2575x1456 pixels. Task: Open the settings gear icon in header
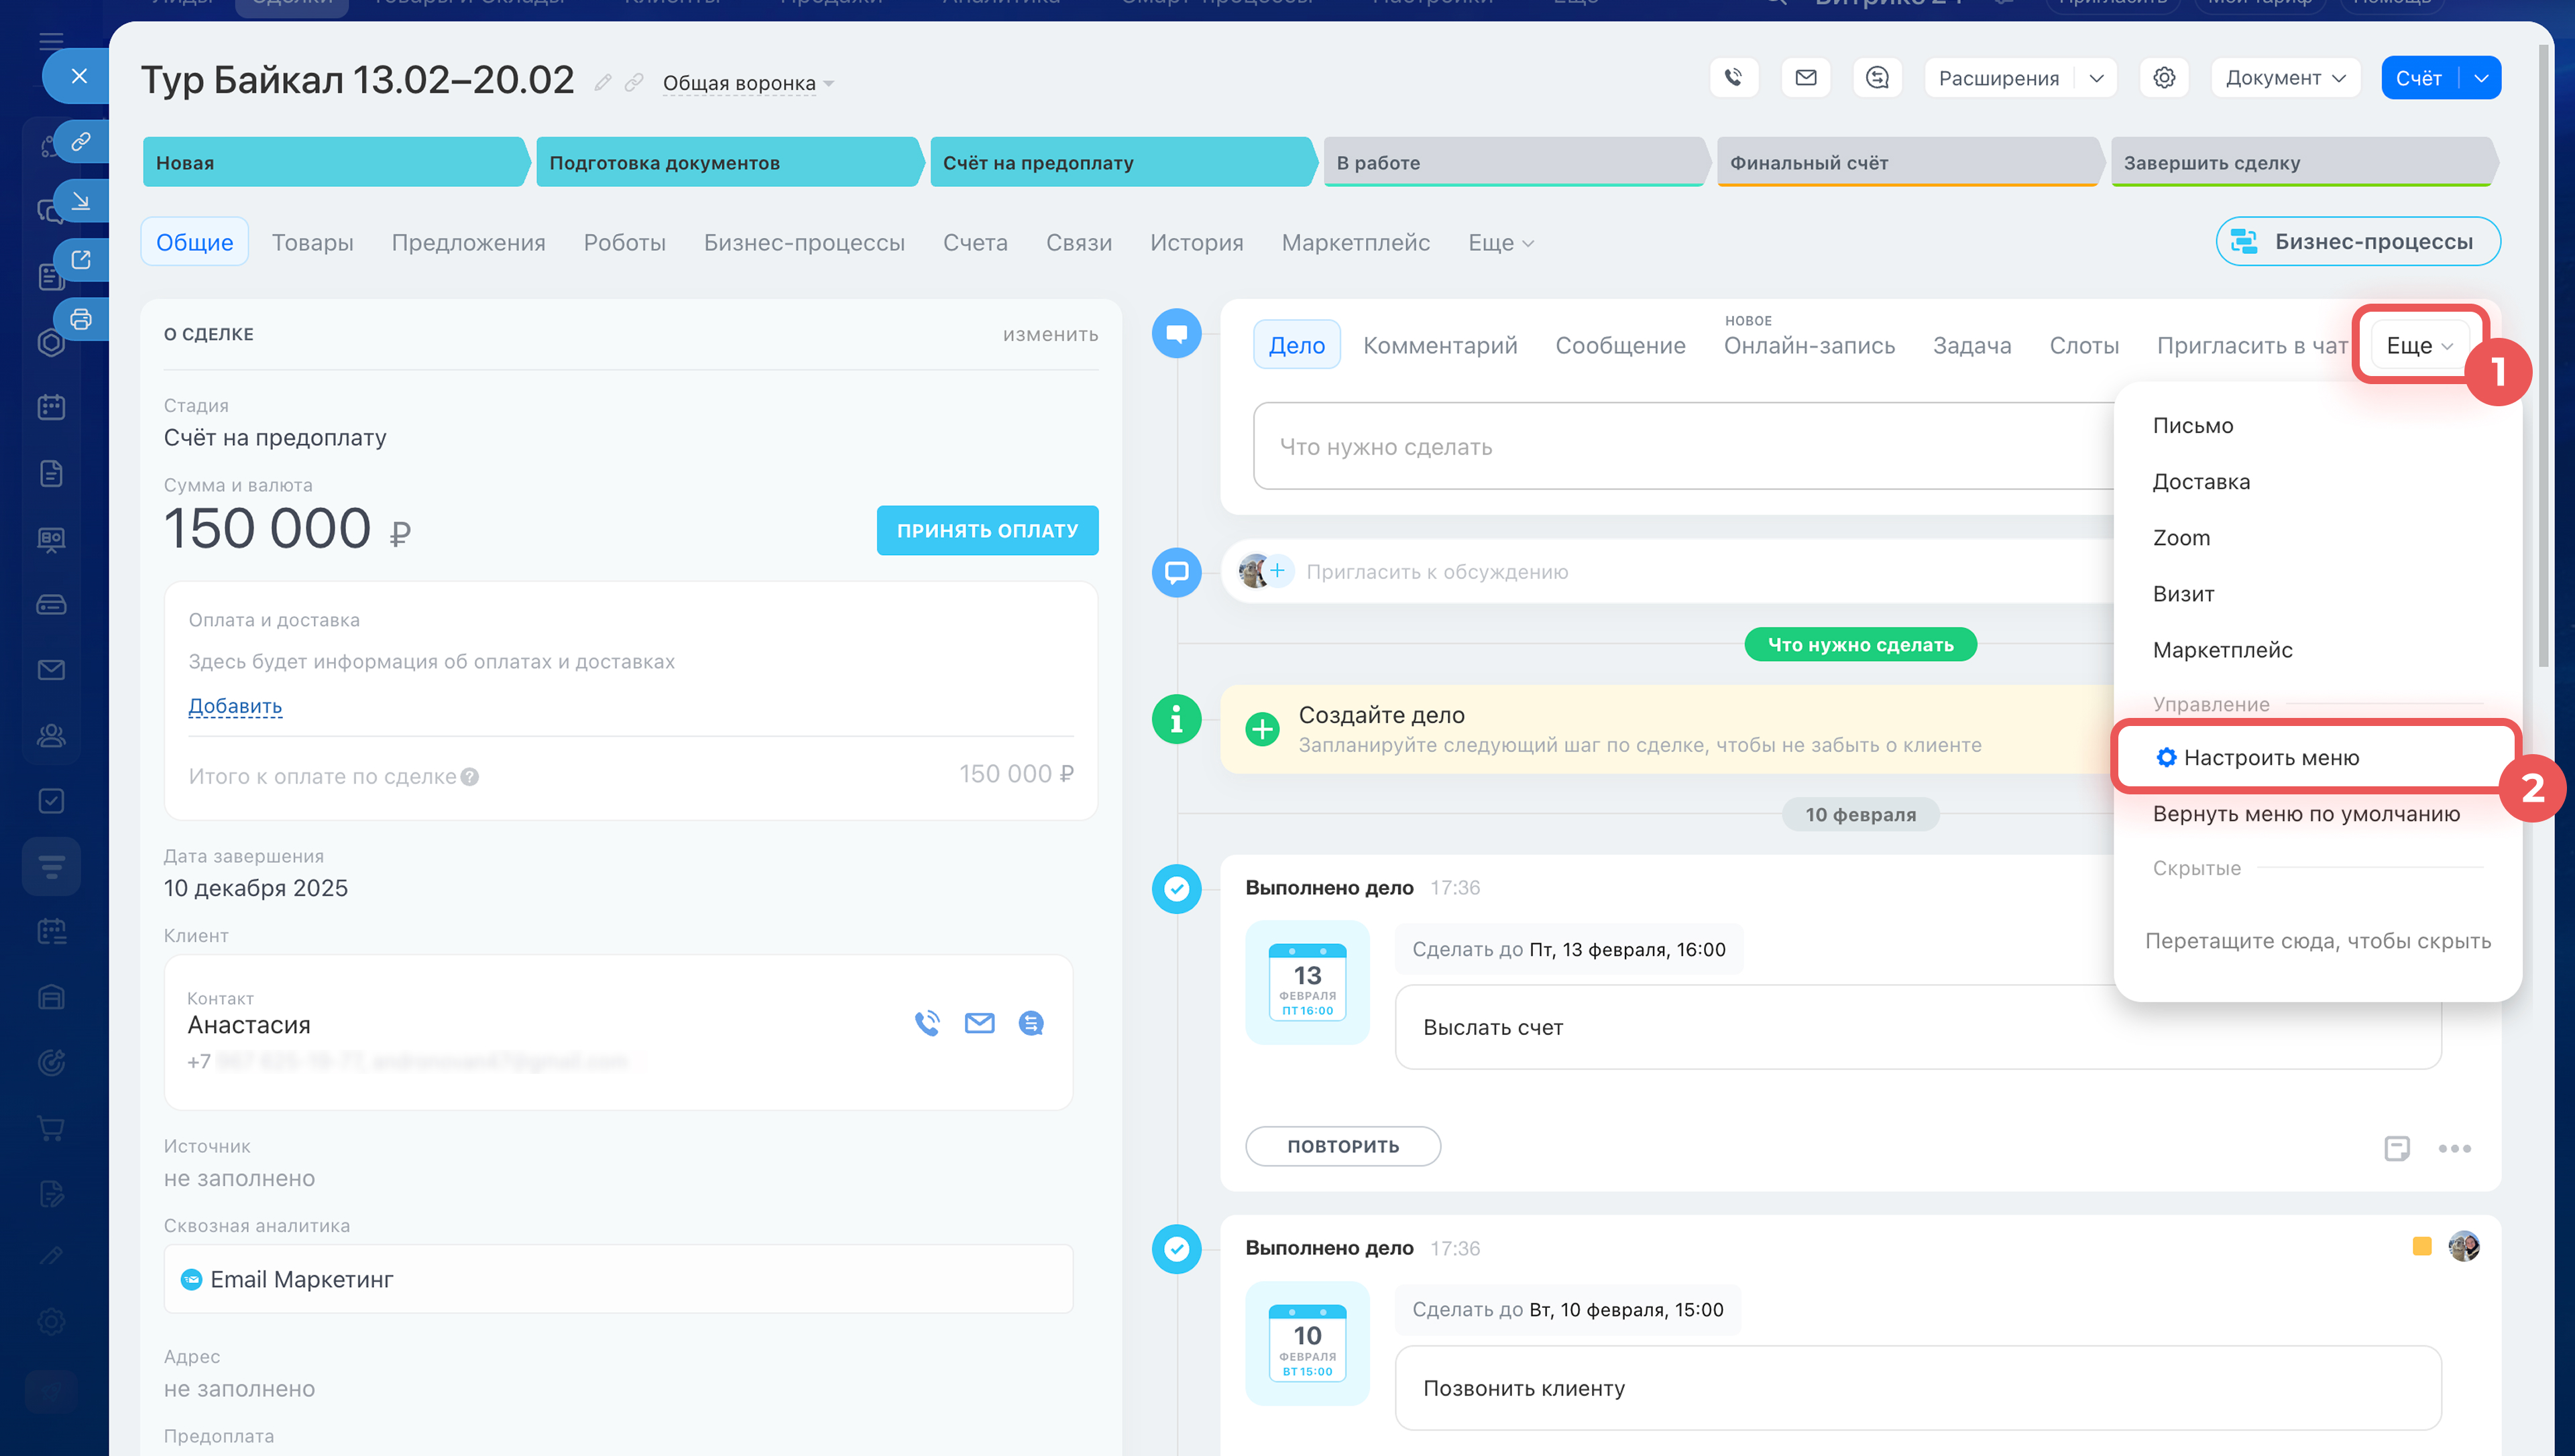pos(2163,77)
